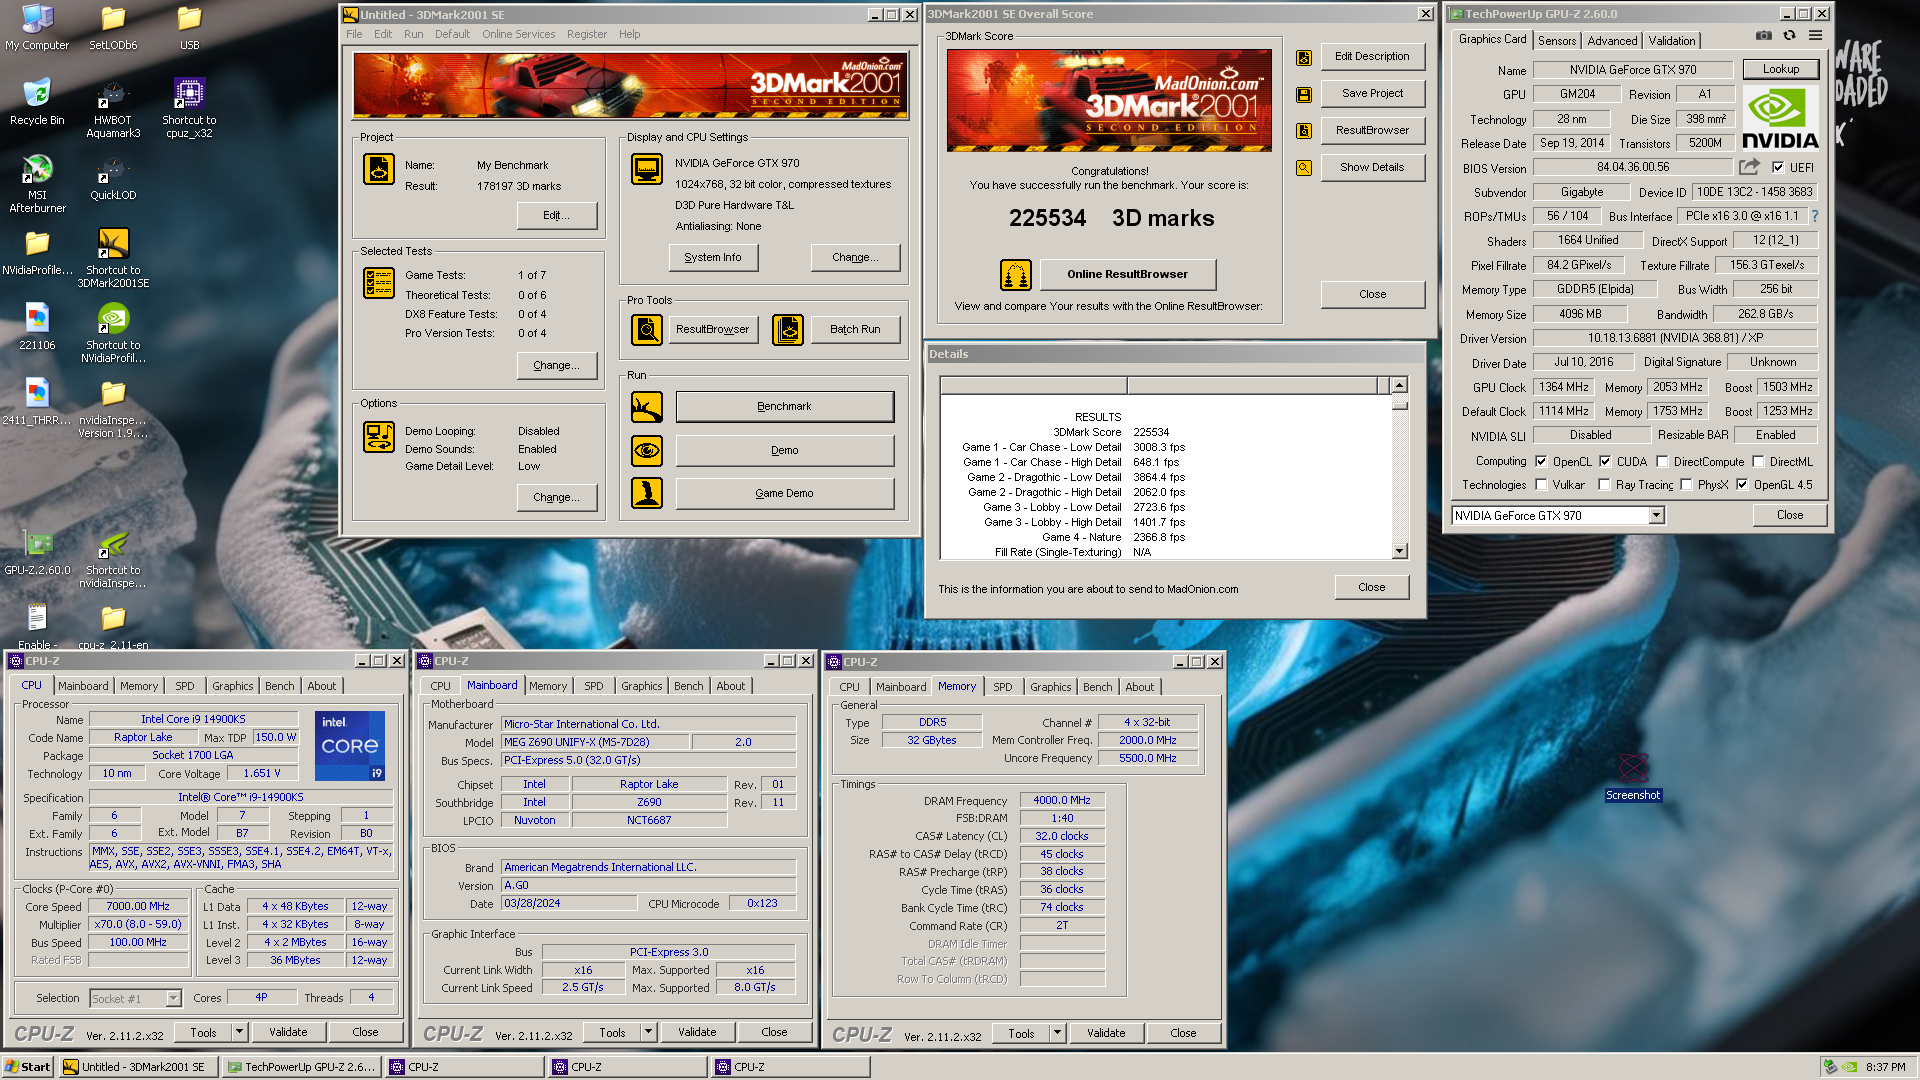Image resolution: width=1920 pixels, height=1080 pixels.
Task: Click the Online ResultBrowser icon
Action: [x=1015, y=274]
